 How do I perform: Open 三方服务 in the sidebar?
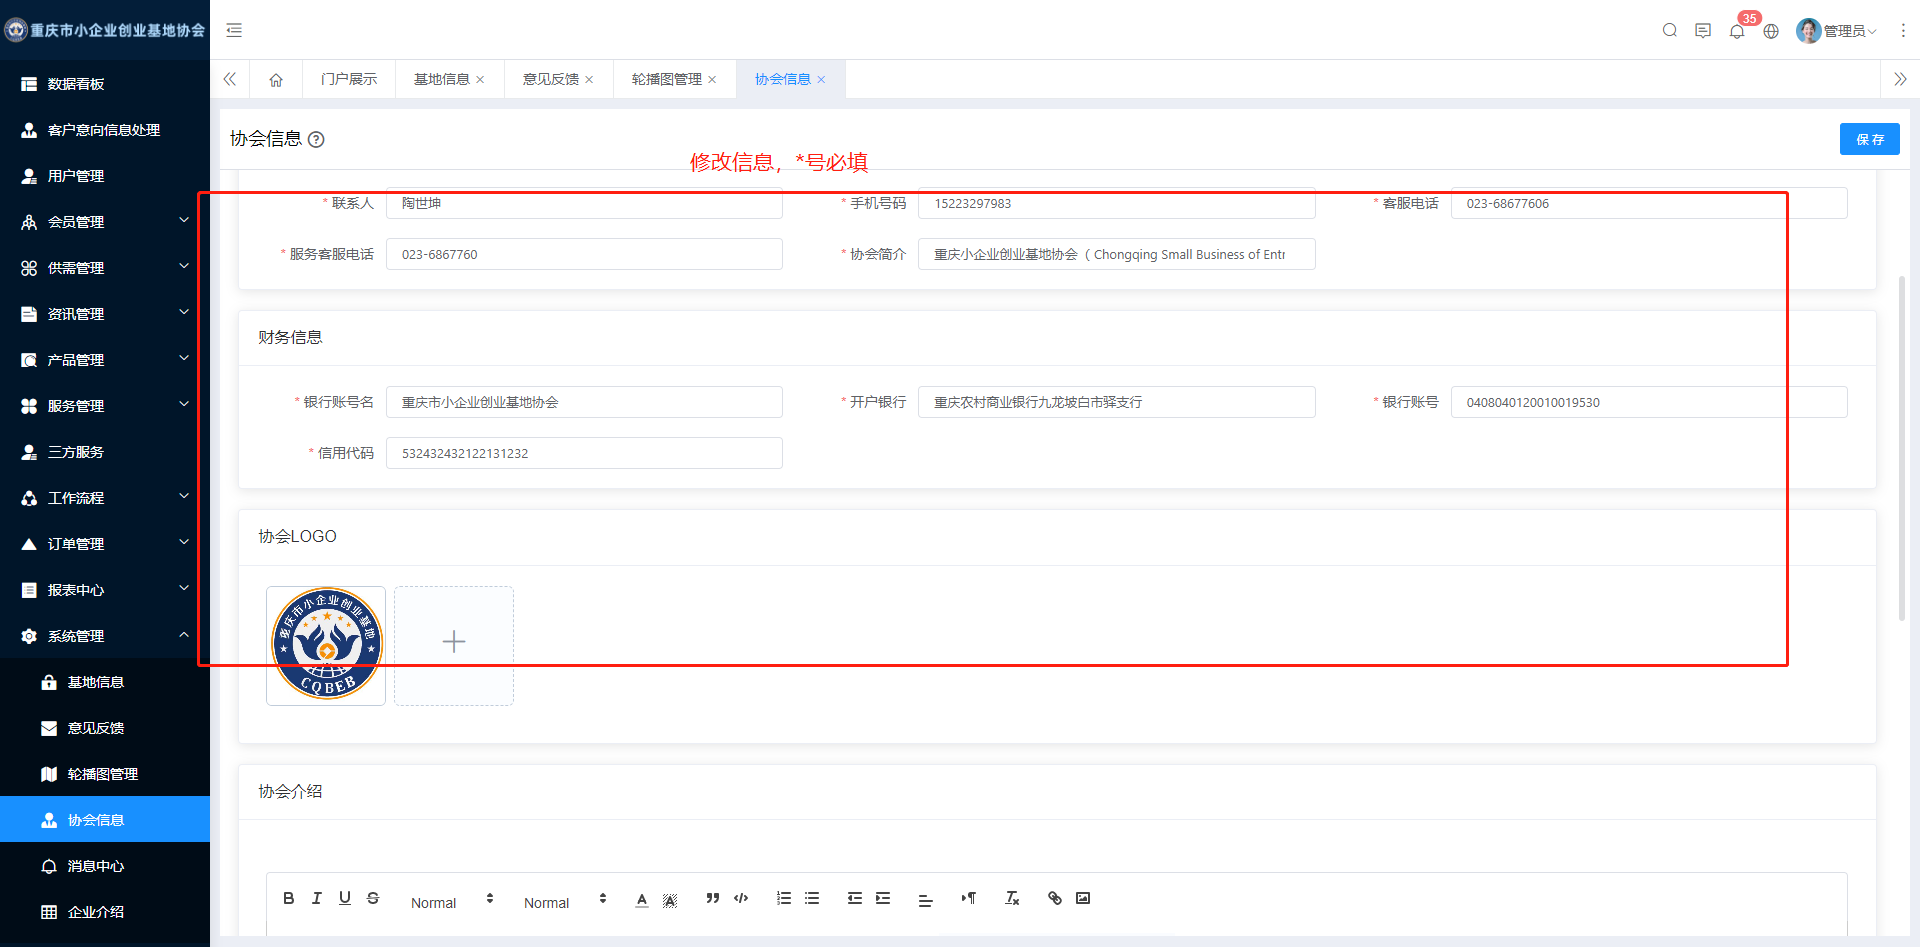click(105, 452)
